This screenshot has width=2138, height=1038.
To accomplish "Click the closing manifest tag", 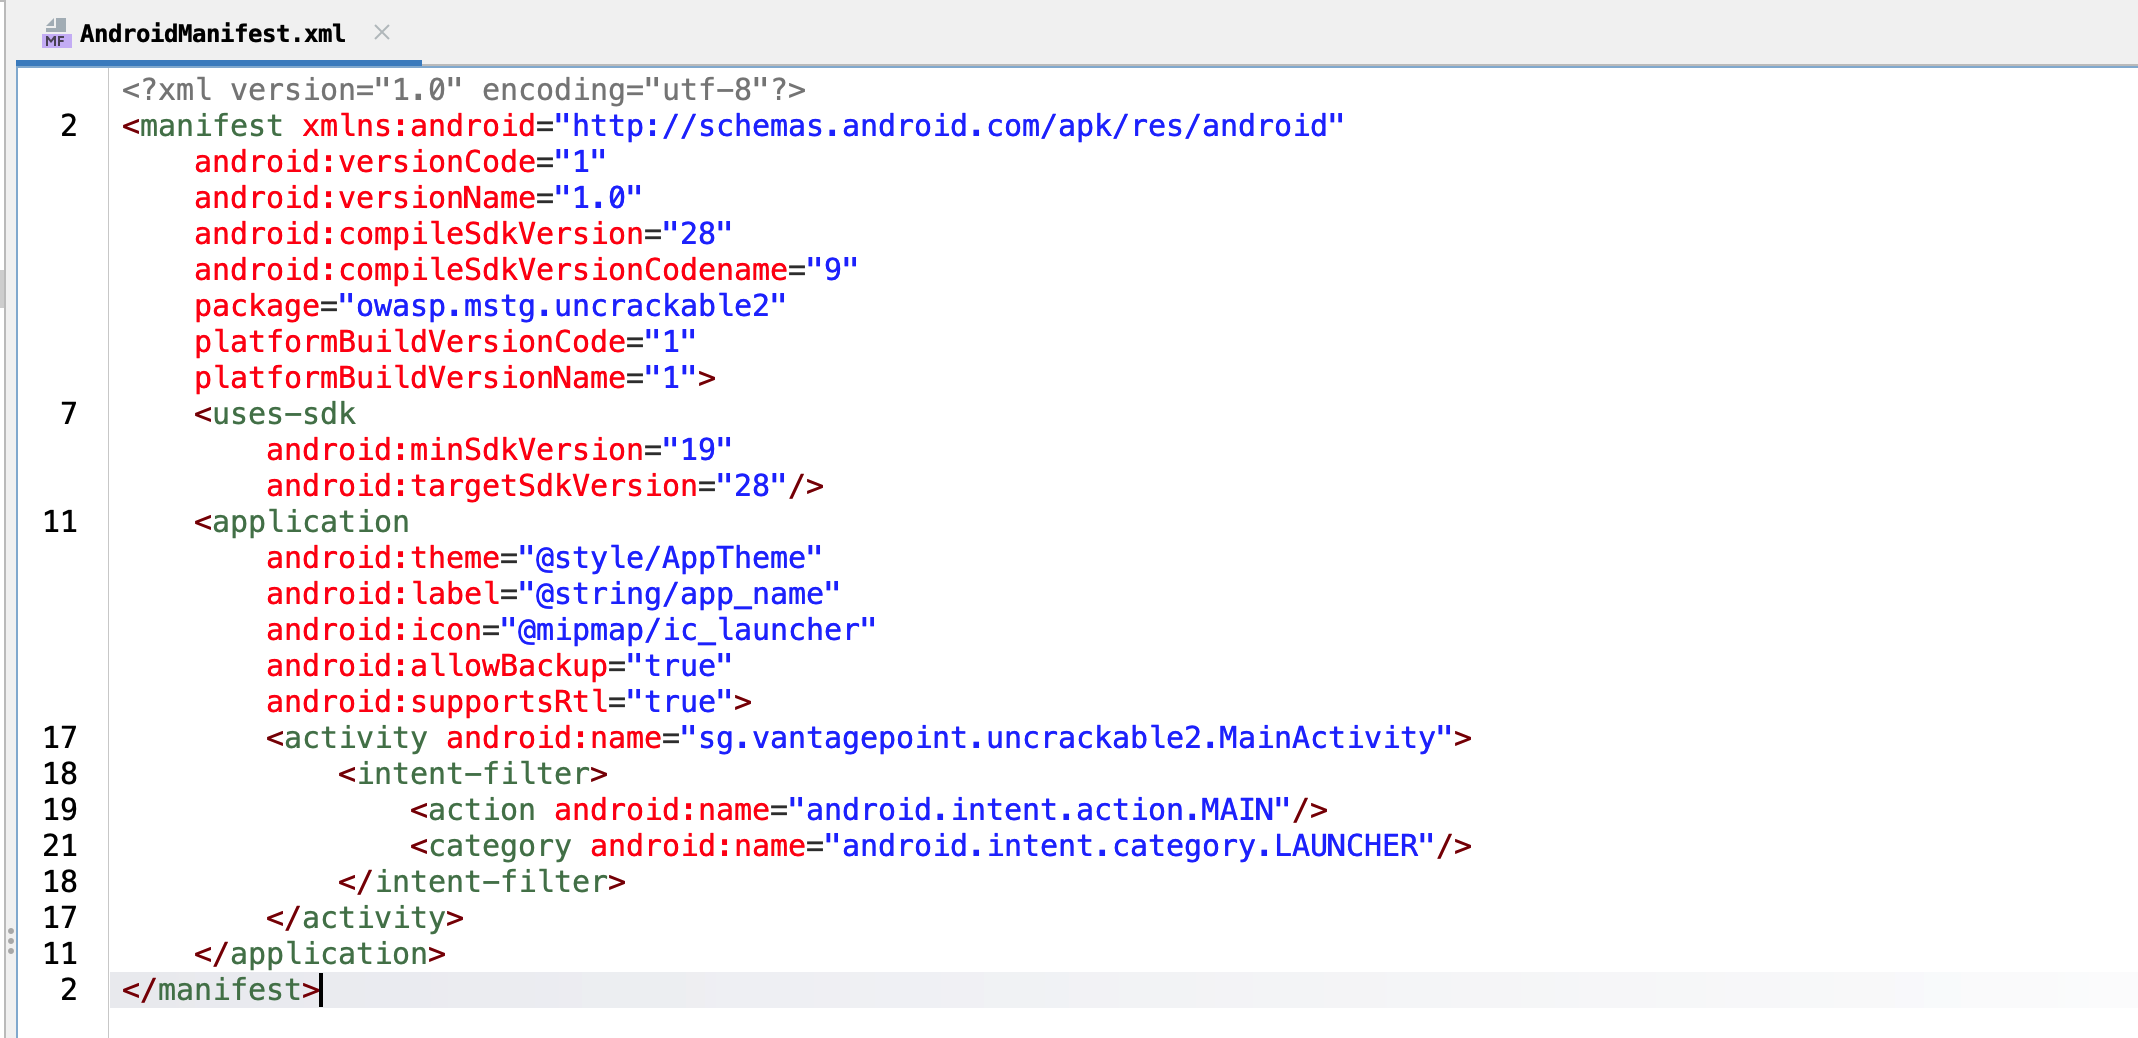I will tap(221, 990).
